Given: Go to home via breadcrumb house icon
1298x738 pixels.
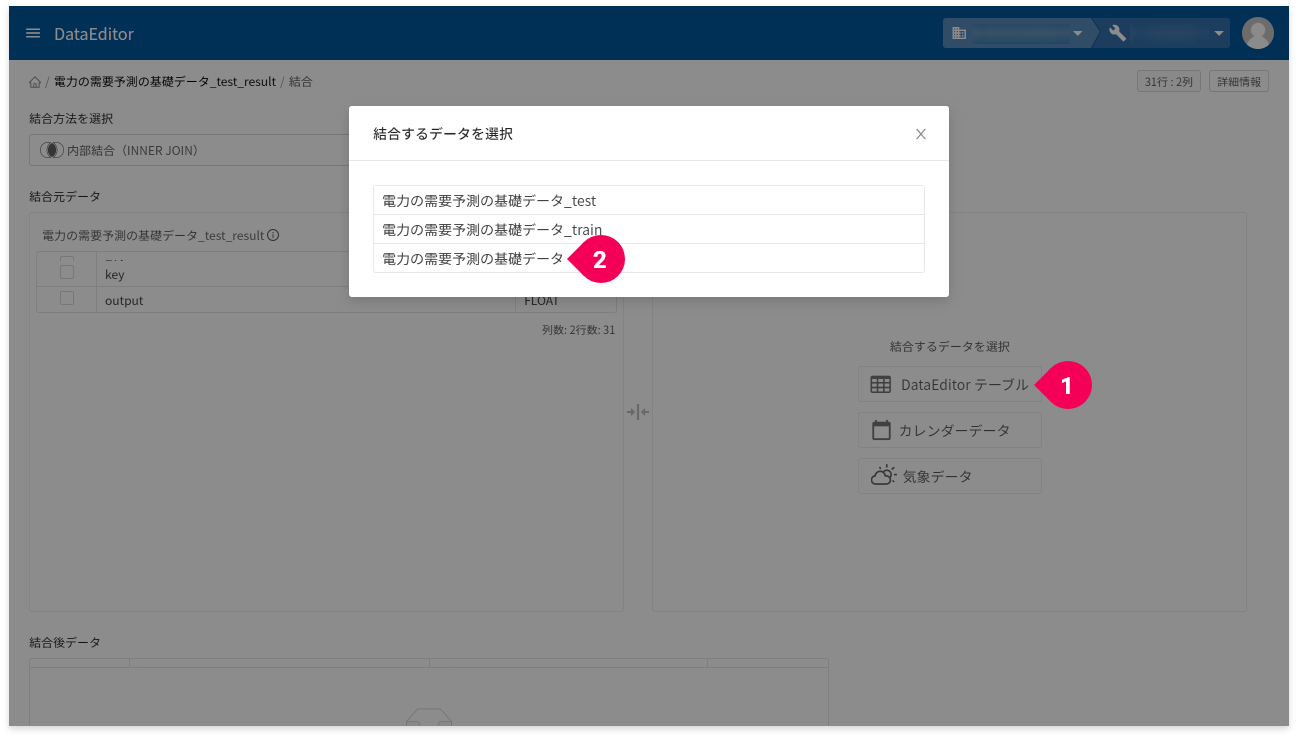Looking at the screenshot, I should coord(35,82).
